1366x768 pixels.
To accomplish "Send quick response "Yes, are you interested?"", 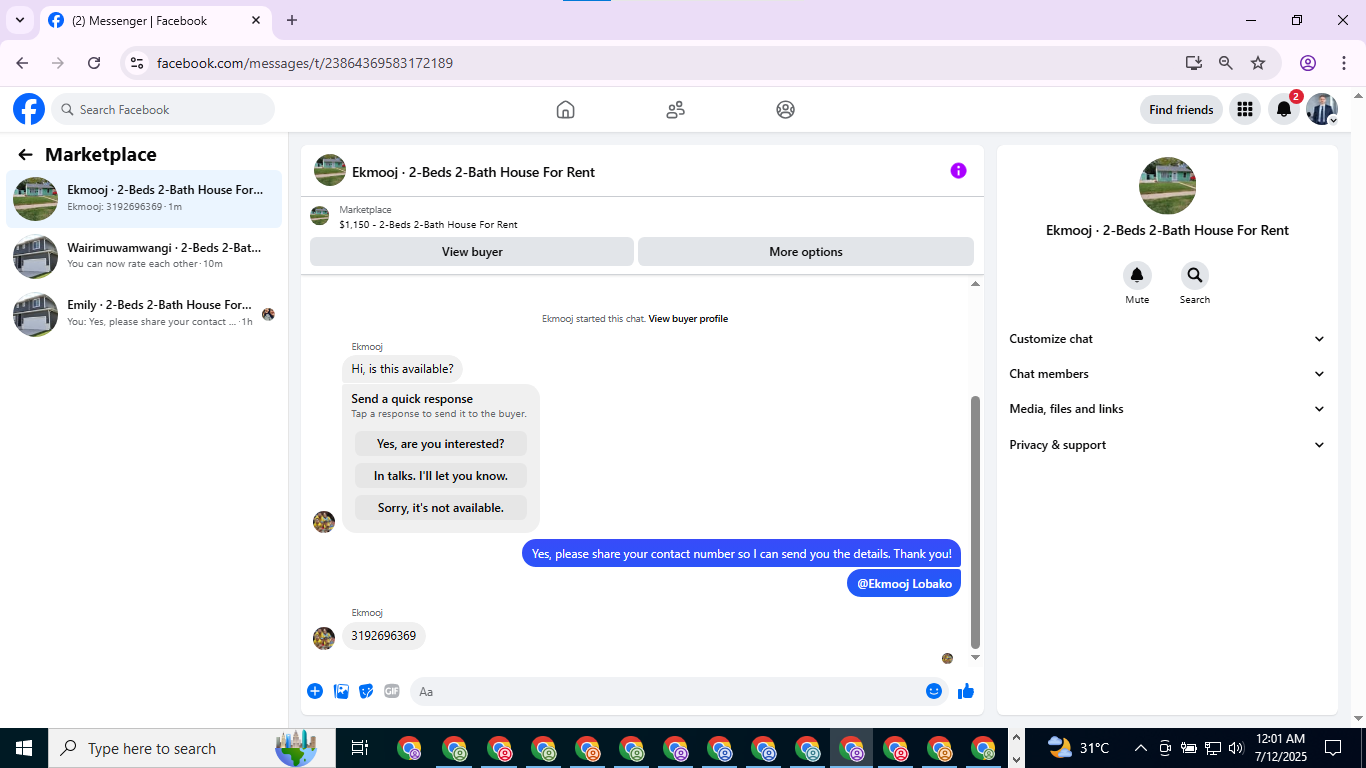I will tap(441, 444).
